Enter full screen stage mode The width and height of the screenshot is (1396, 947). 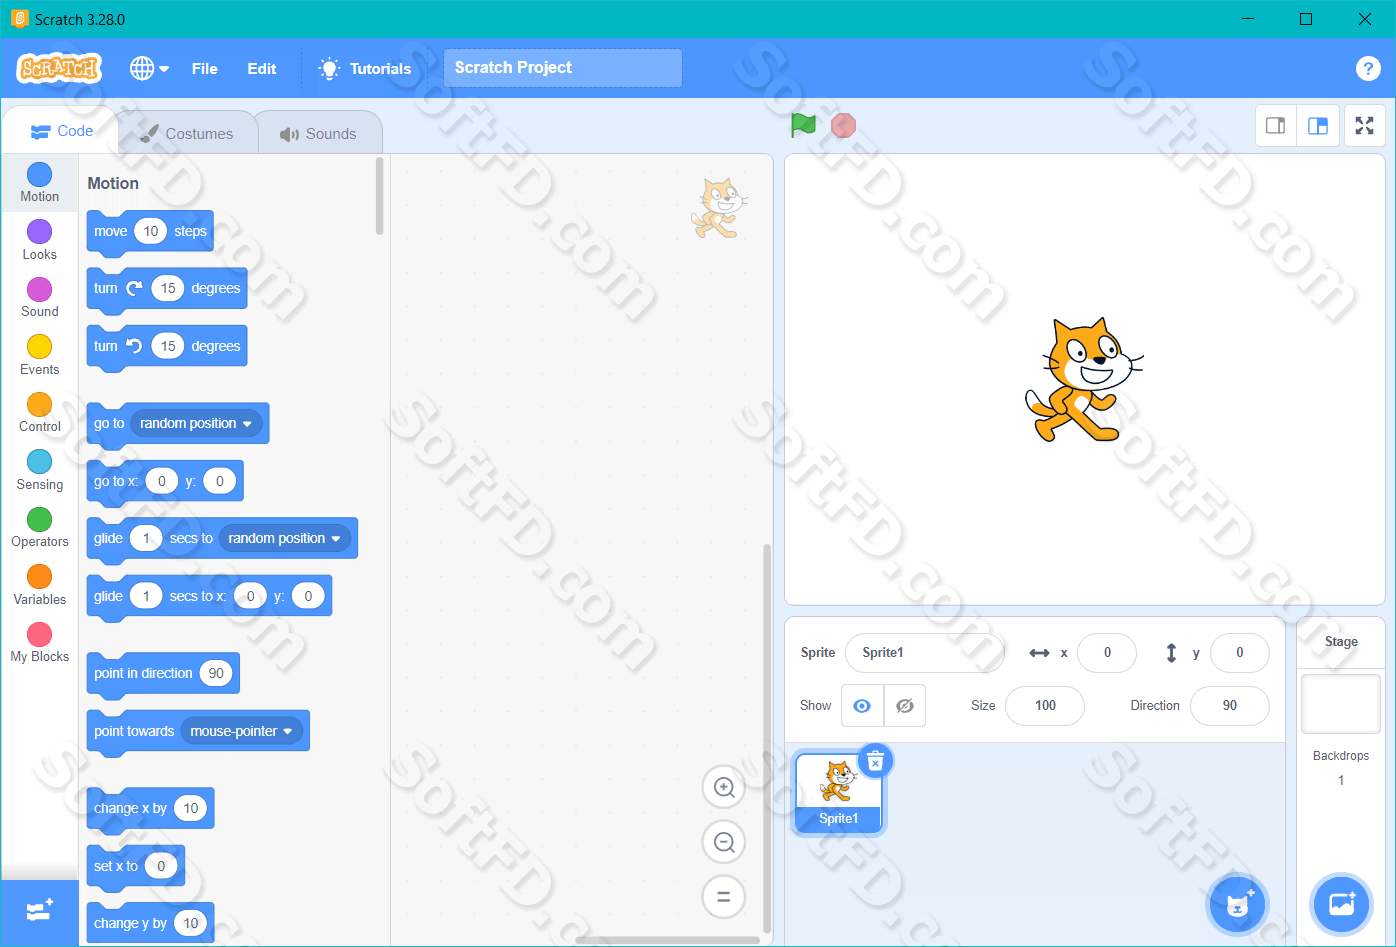pyautogui.click(x=1365, y=126)
